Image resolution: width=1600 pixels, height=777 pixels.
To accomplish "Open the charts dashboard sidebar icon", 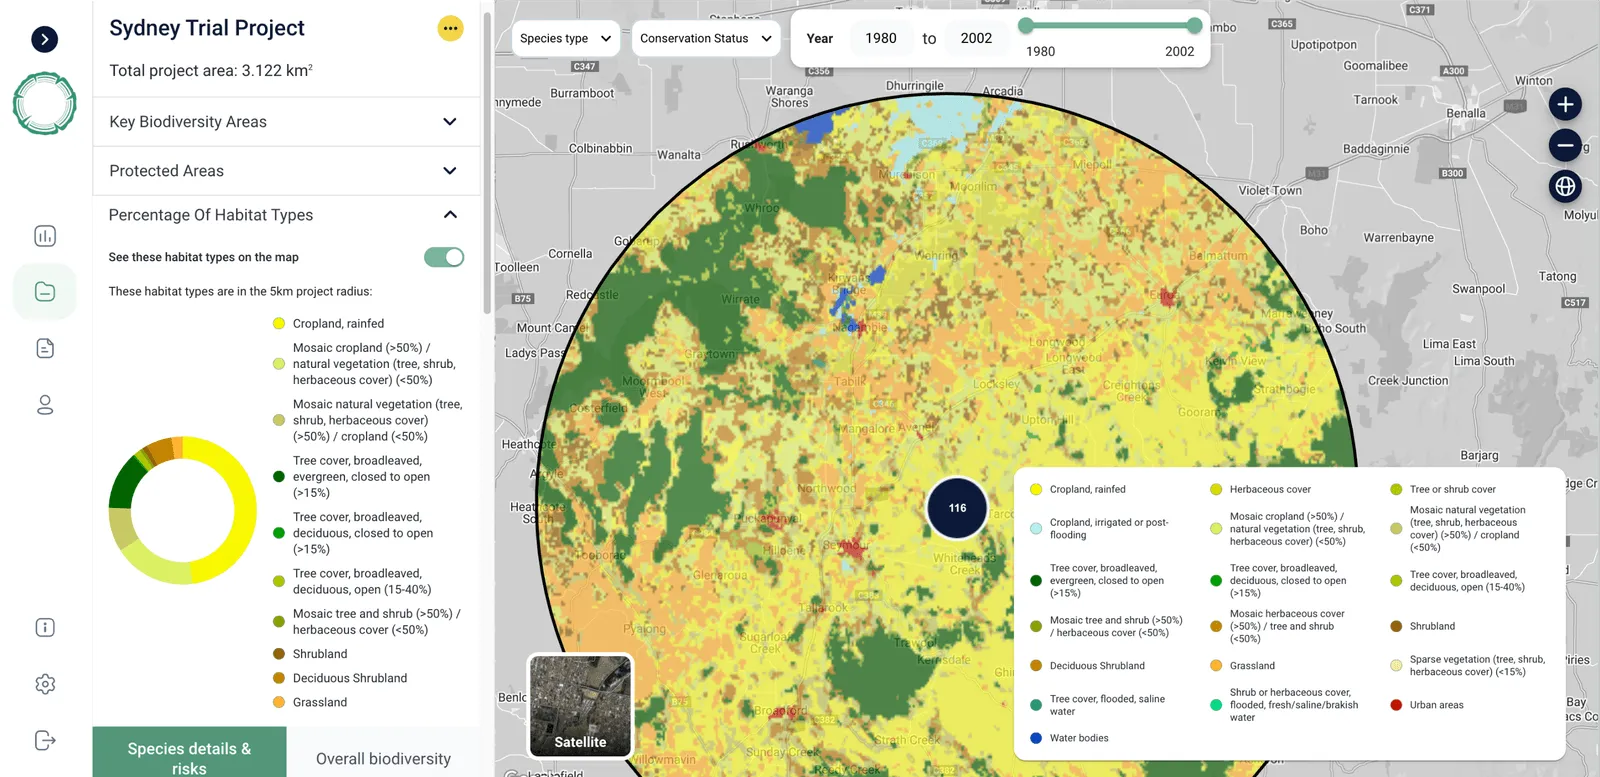I will (x=45, y=236).
